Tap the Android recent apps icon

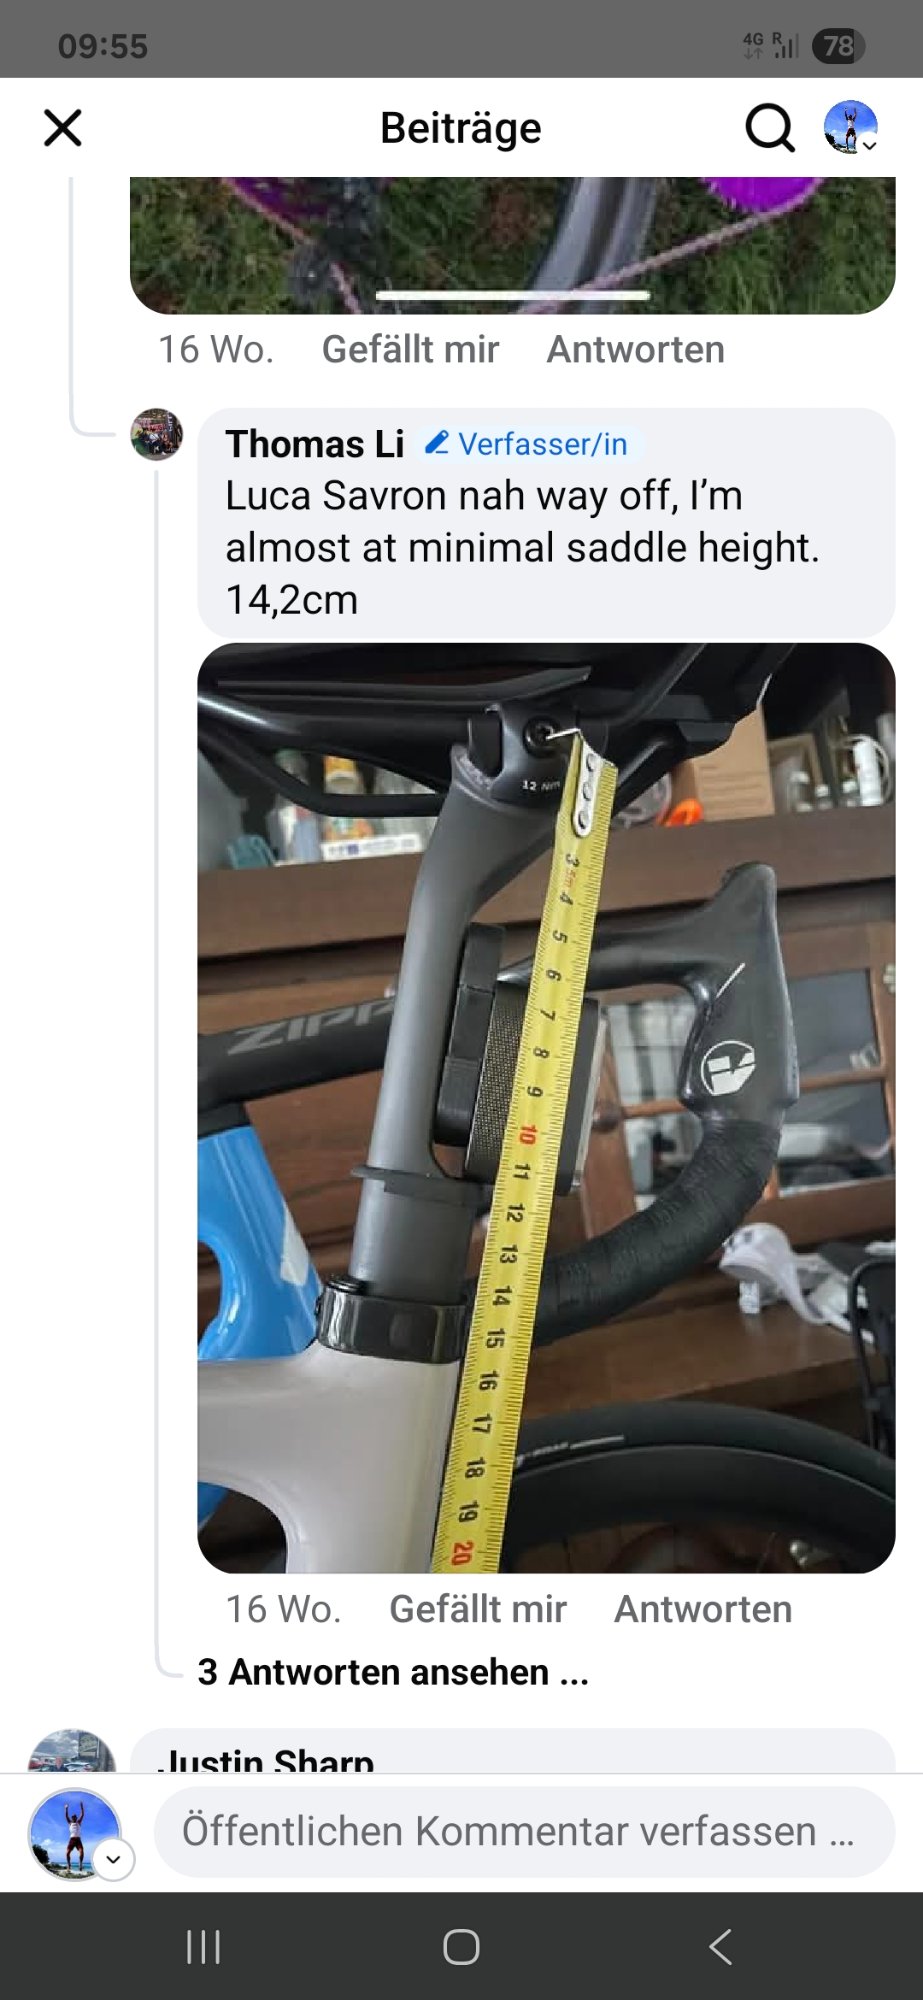pos(203,1946)
